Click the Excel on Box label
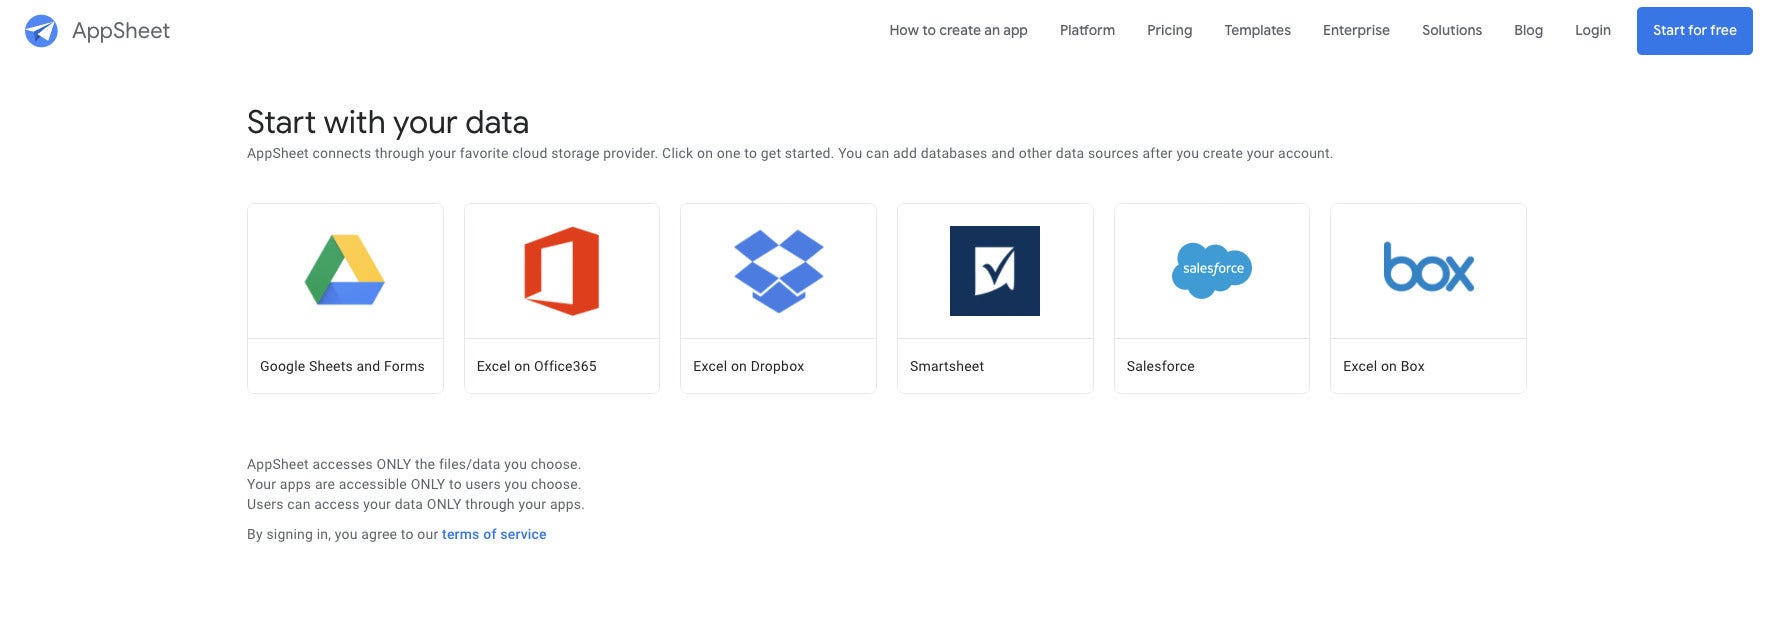Image resolution: width=1774 pixels, height=626 pixels. (1383, 366)
